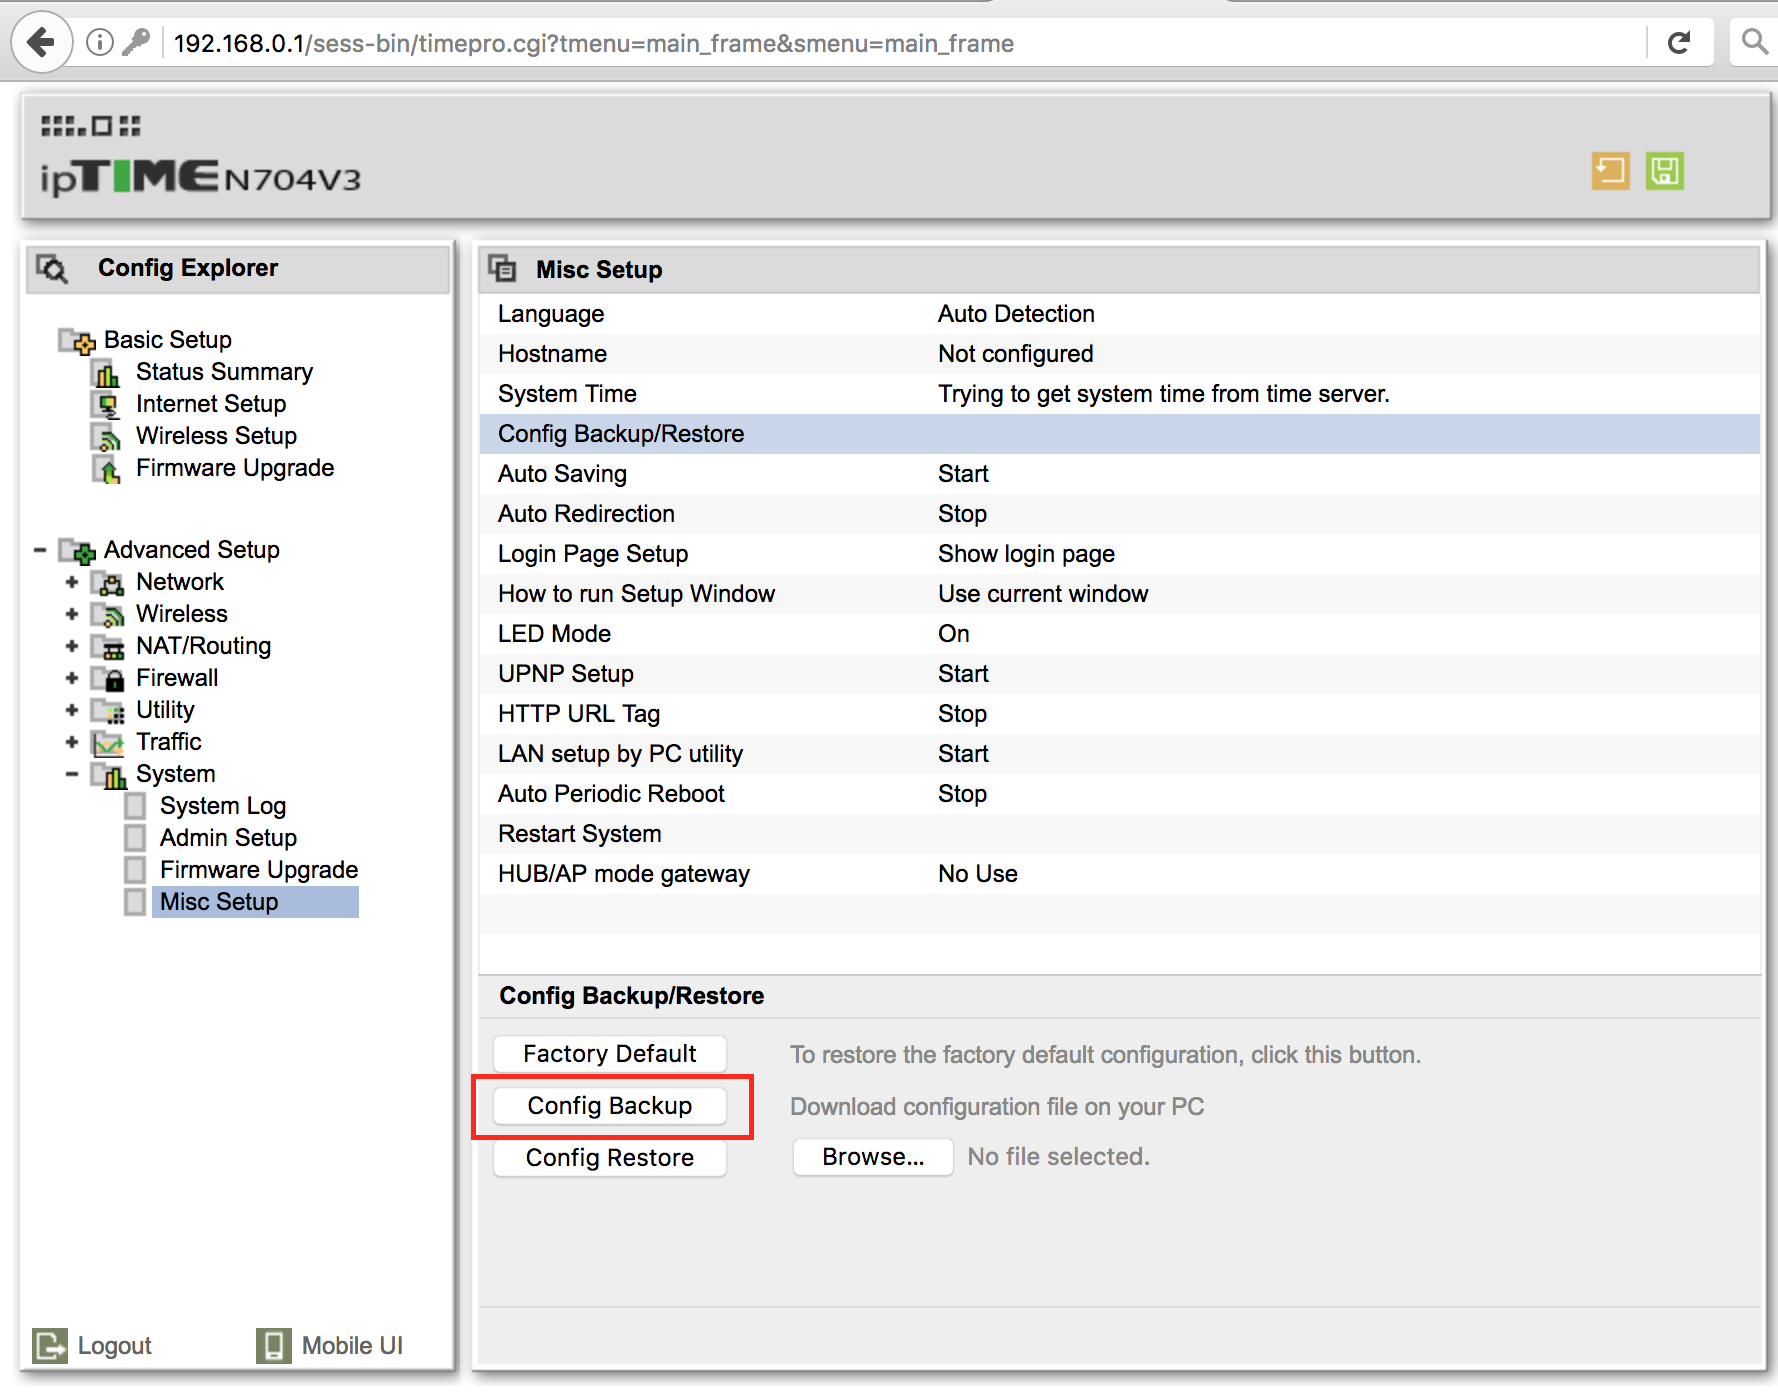Screen dimensions: 1778x1396
Task: Expand the Utility tree node
Action: point(71,710)
